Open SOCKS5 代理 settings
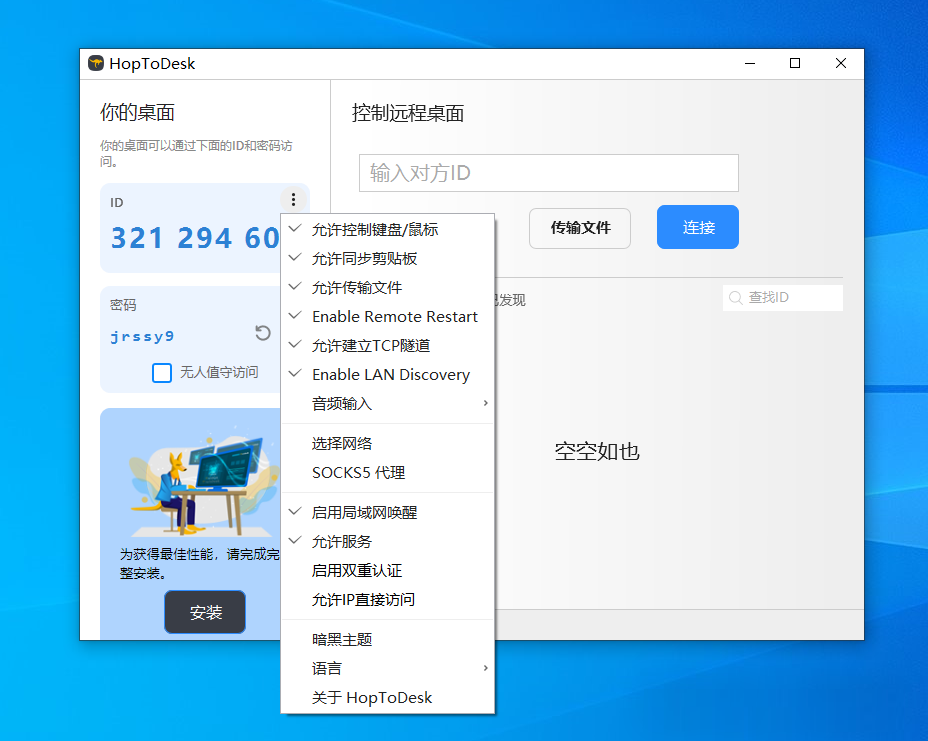928x741 pixels. tap(358, 473)
